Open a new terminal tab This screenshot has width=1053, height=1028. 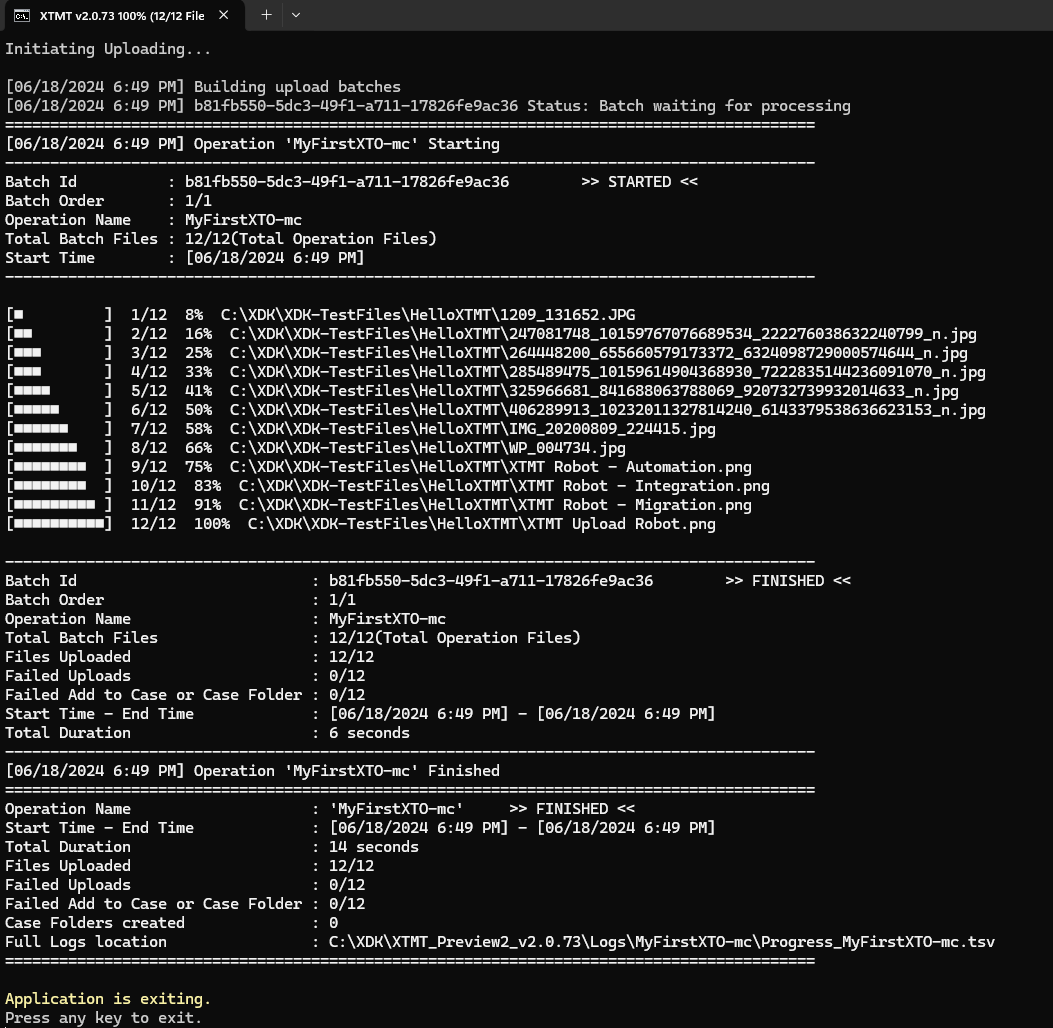pyautogui.click(x=266, y=15)
